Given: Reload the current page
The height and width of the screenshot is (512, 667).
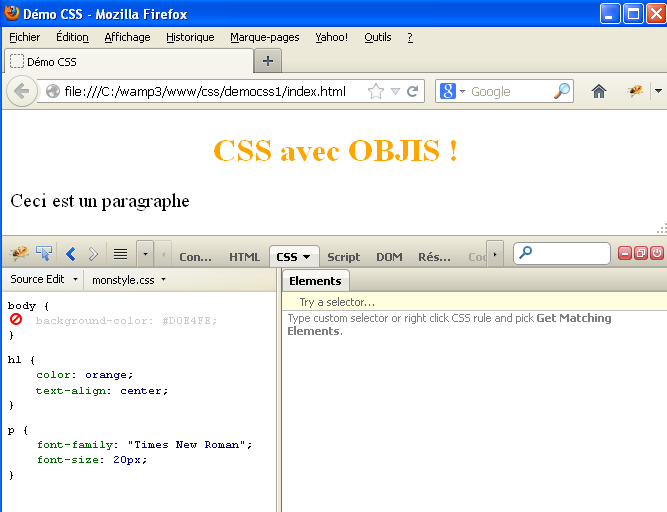Looking at the screenshot, I should click(x=413, y=91).
